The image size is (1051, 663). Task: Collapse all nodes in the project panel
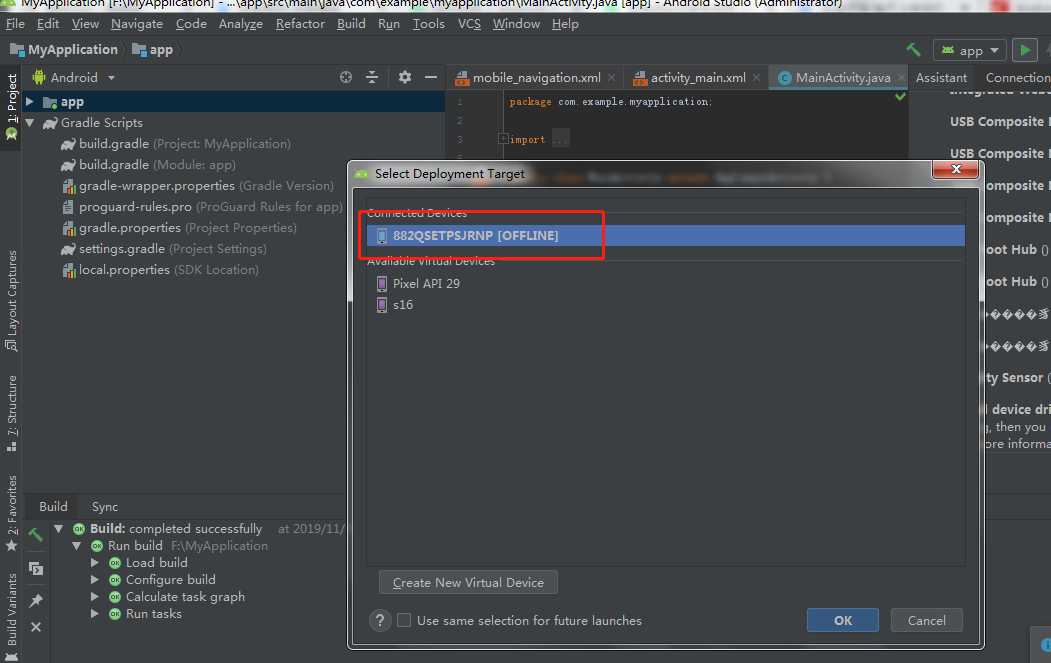(x=372, y=77)
